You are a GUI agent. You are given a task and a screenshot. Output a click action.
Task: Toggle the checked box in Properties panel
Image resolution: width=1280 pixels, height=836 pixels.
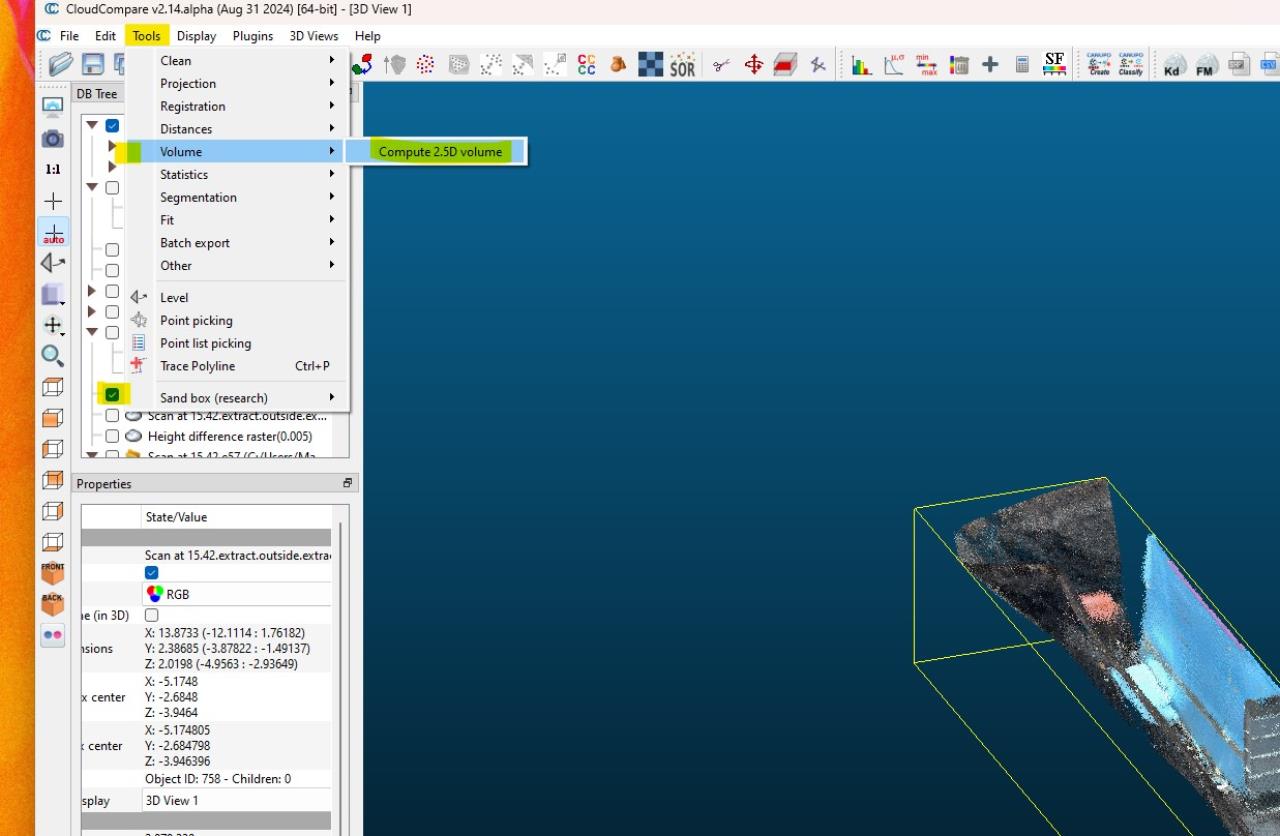152,573
